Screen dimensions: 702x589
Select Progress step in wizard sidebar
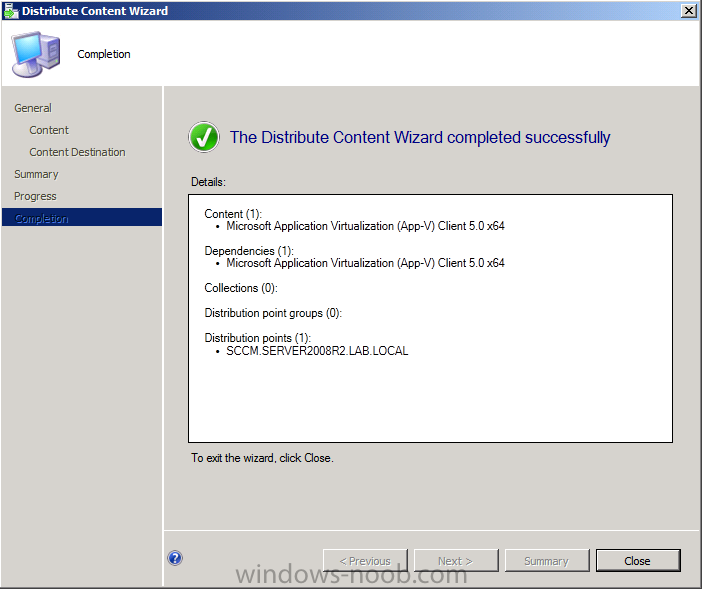[x=35, y=196]
